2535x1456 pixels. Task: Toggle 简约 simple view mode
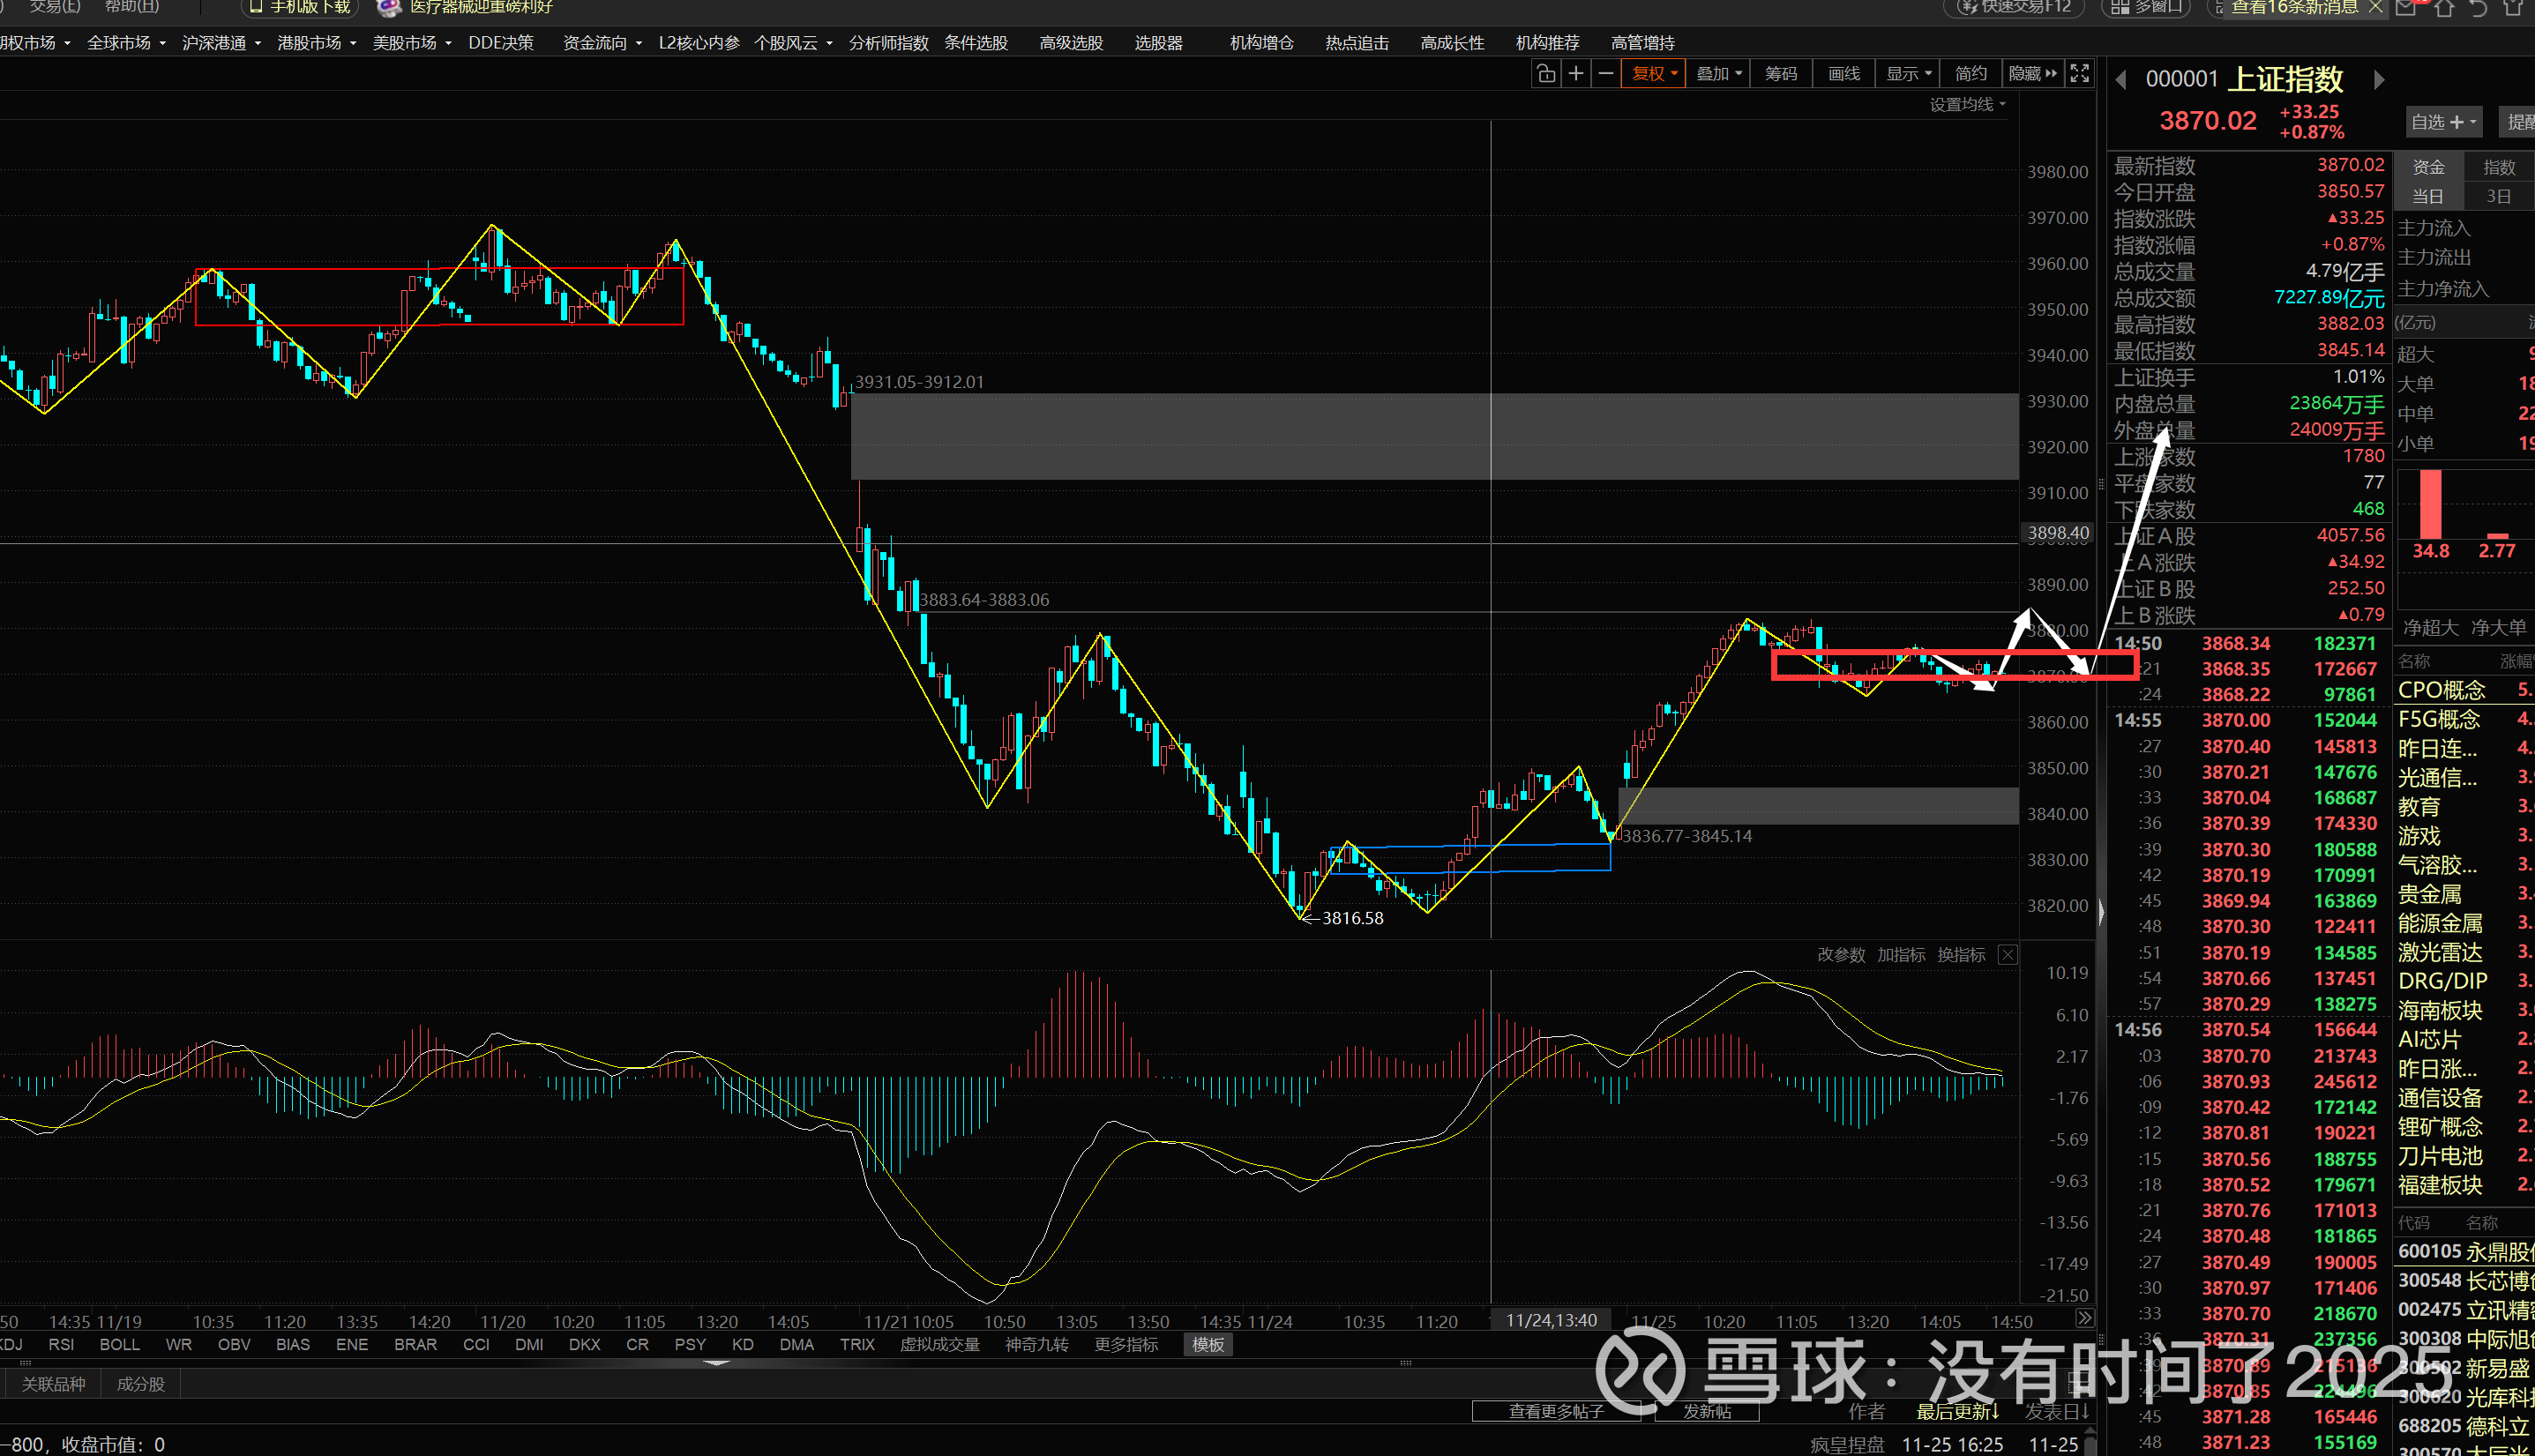click(x=1970, y=73)
